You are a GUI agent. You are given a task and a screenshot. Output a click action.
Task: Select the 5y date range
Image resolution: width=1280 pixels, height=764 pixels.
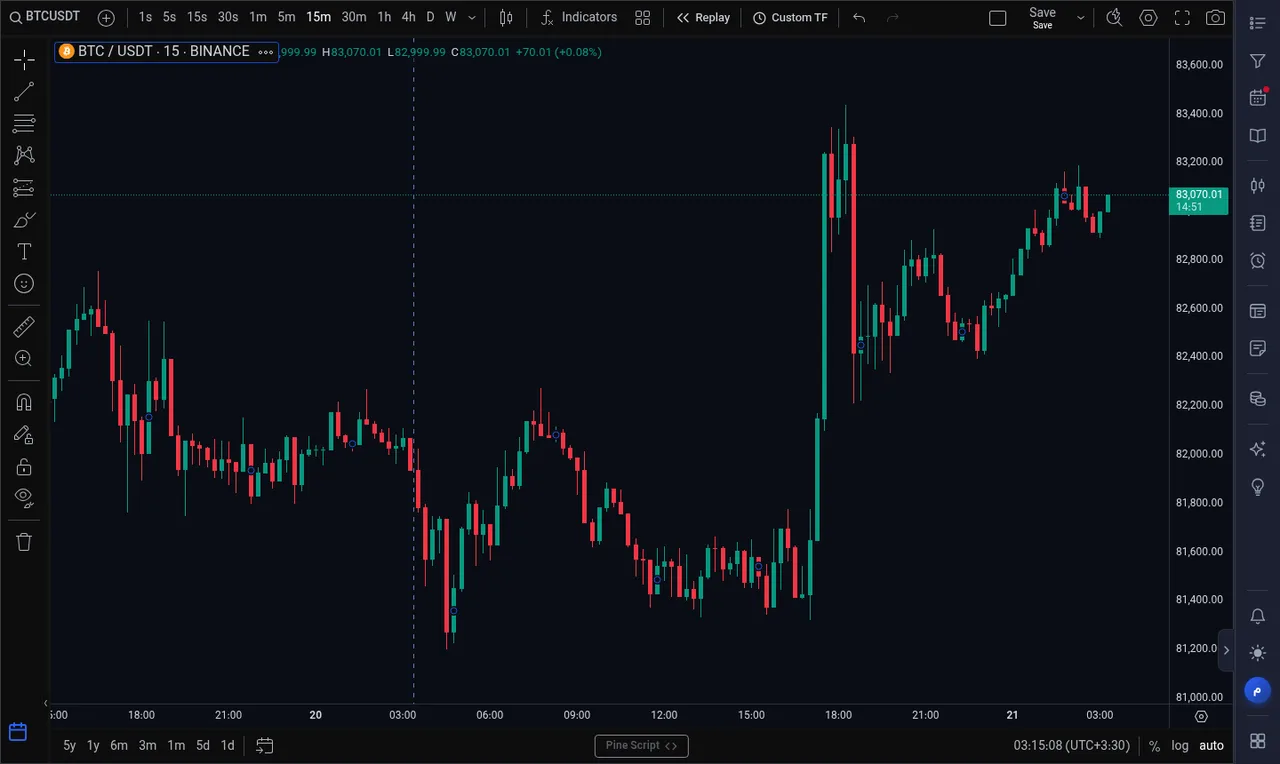coord(69,745)
